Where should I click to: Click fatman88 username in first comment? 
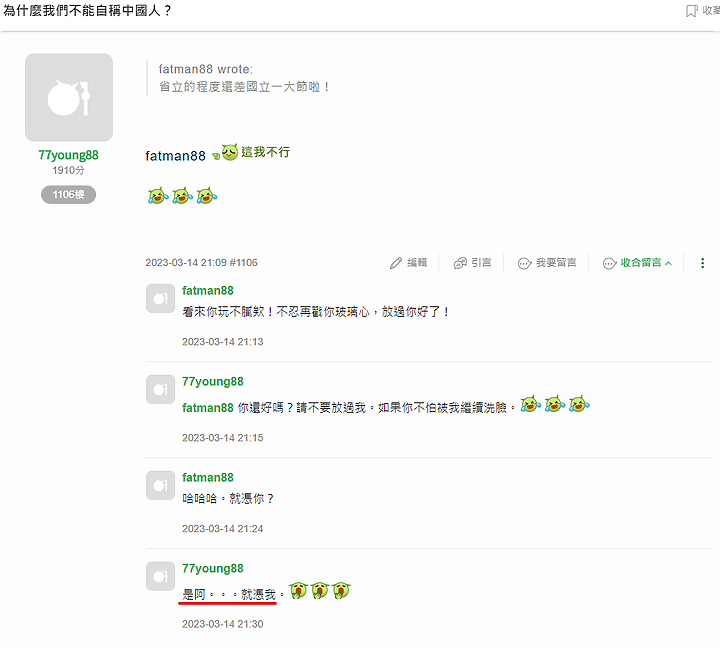[208, 291]
